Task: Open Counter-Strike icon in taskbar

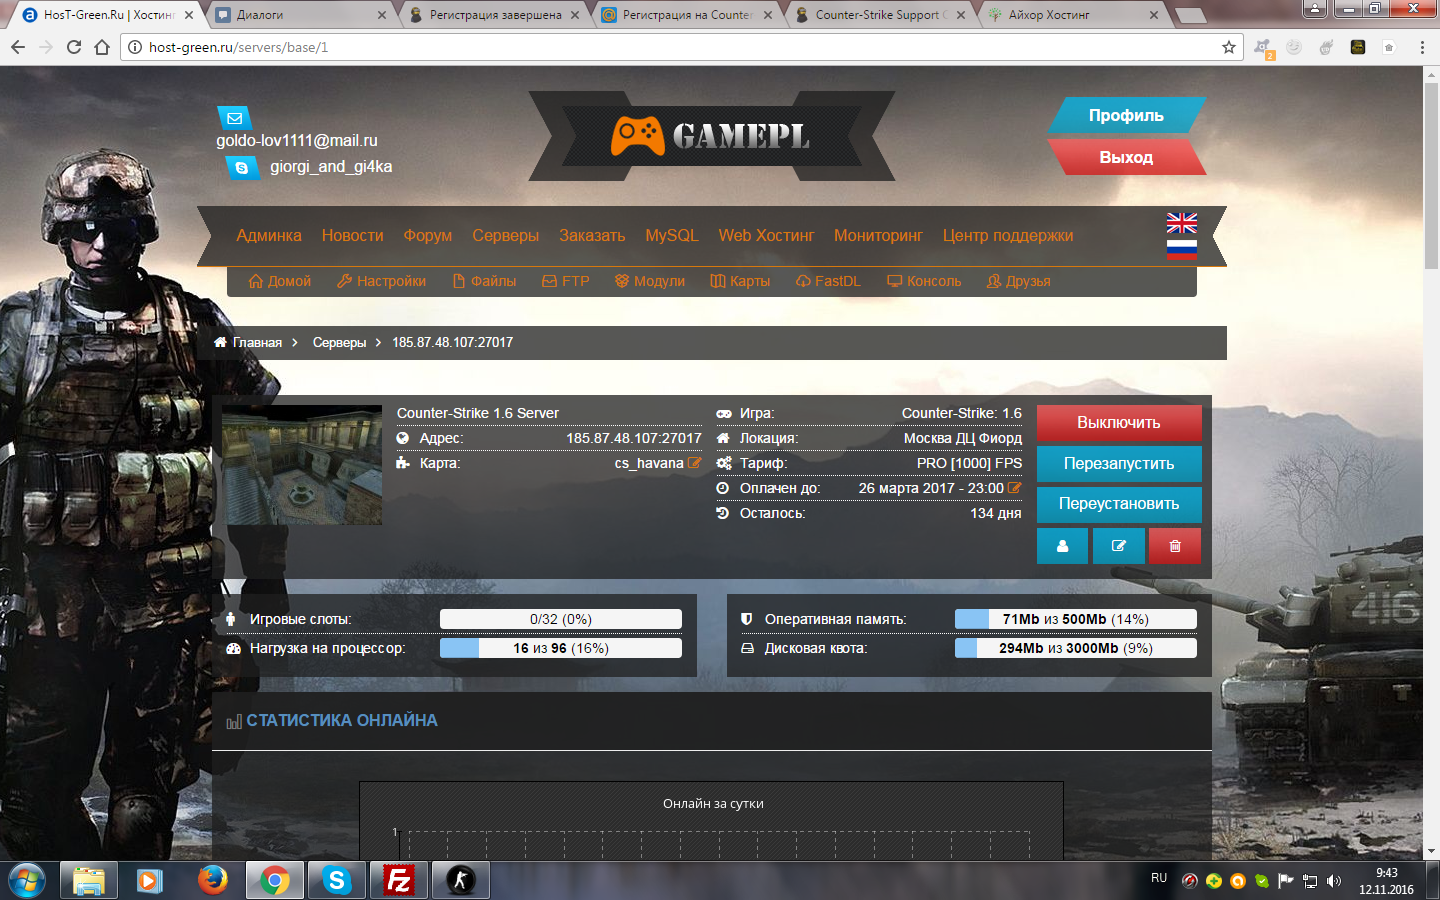Action: 460,880
